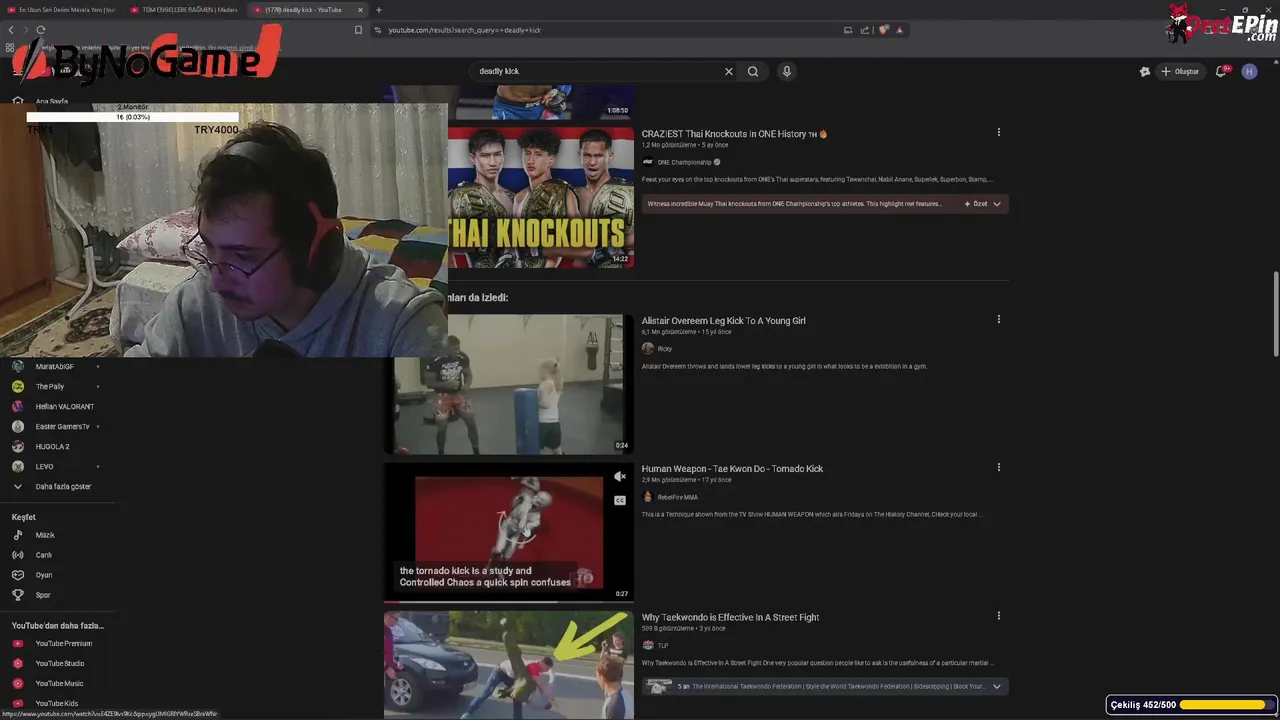Unmute the Tornado Kick preview
This screenshot has width=1280, height=720.
tap(620, 477)
